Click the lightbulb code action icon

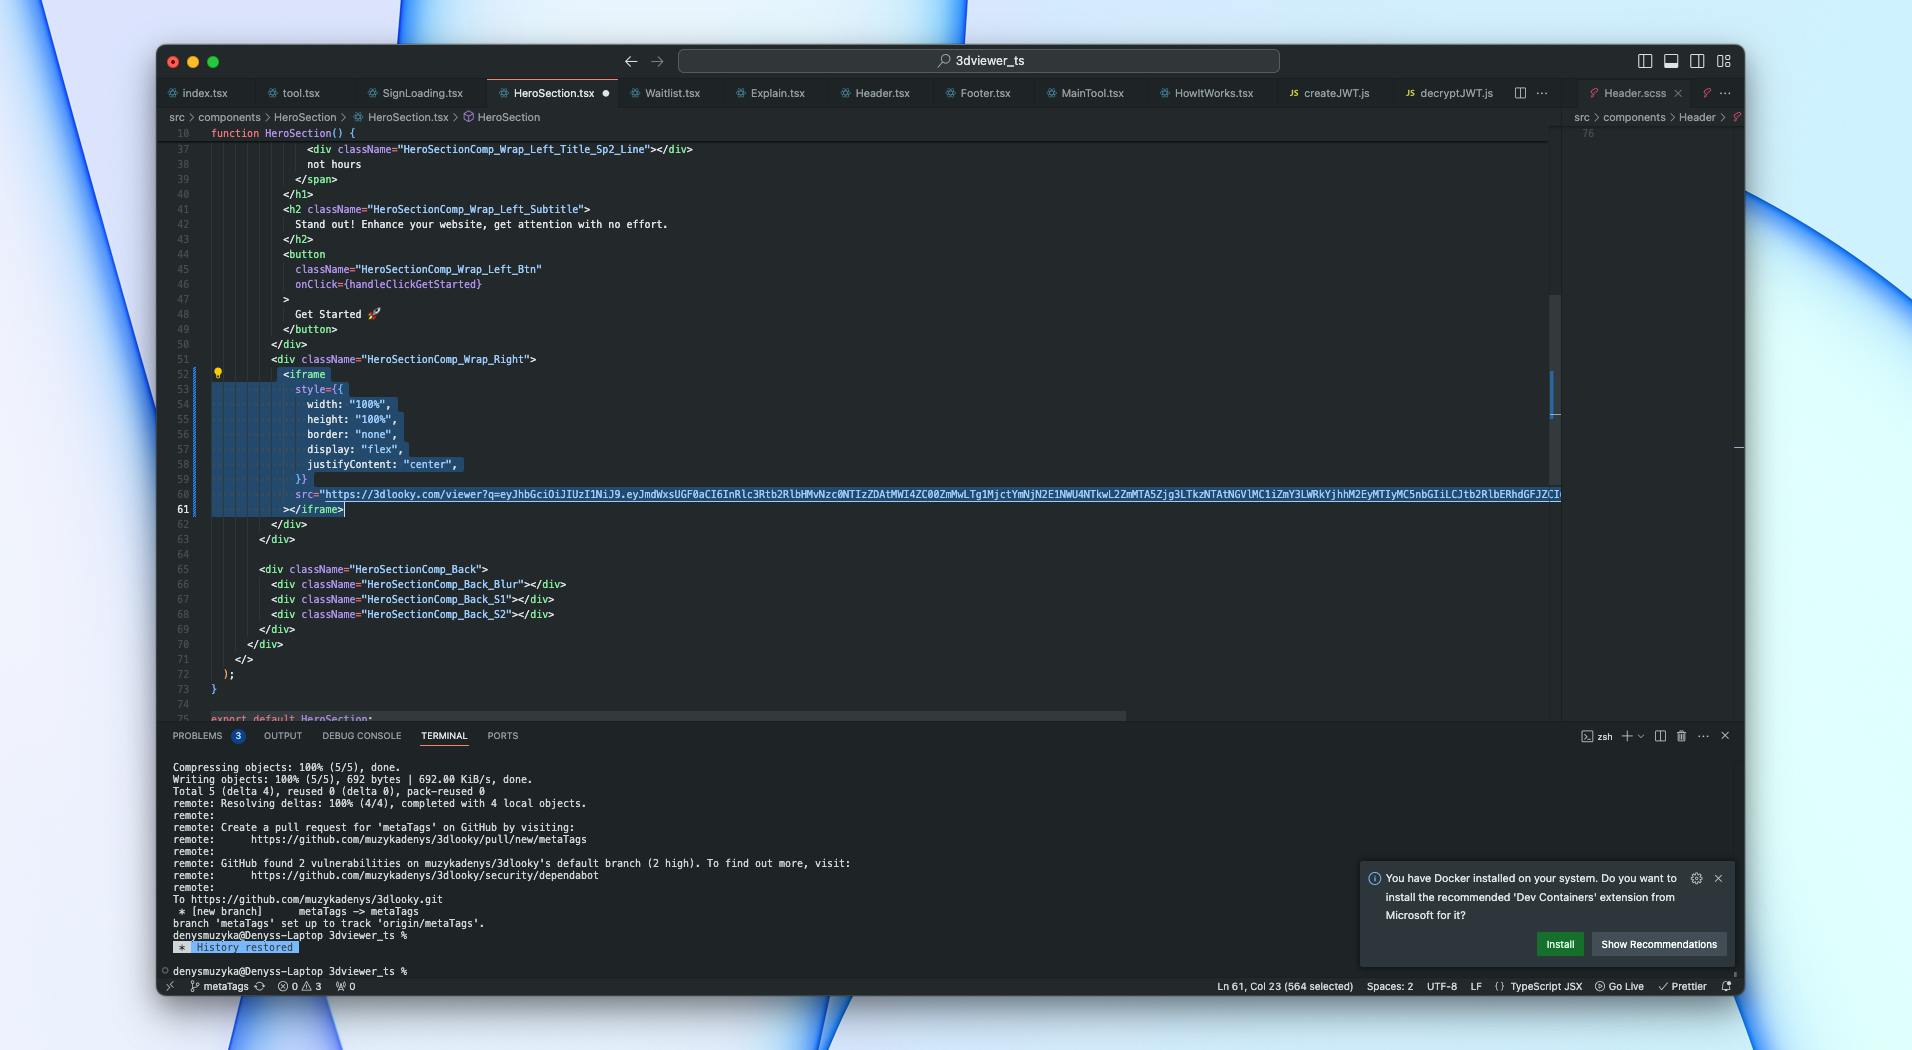point(218,373)
